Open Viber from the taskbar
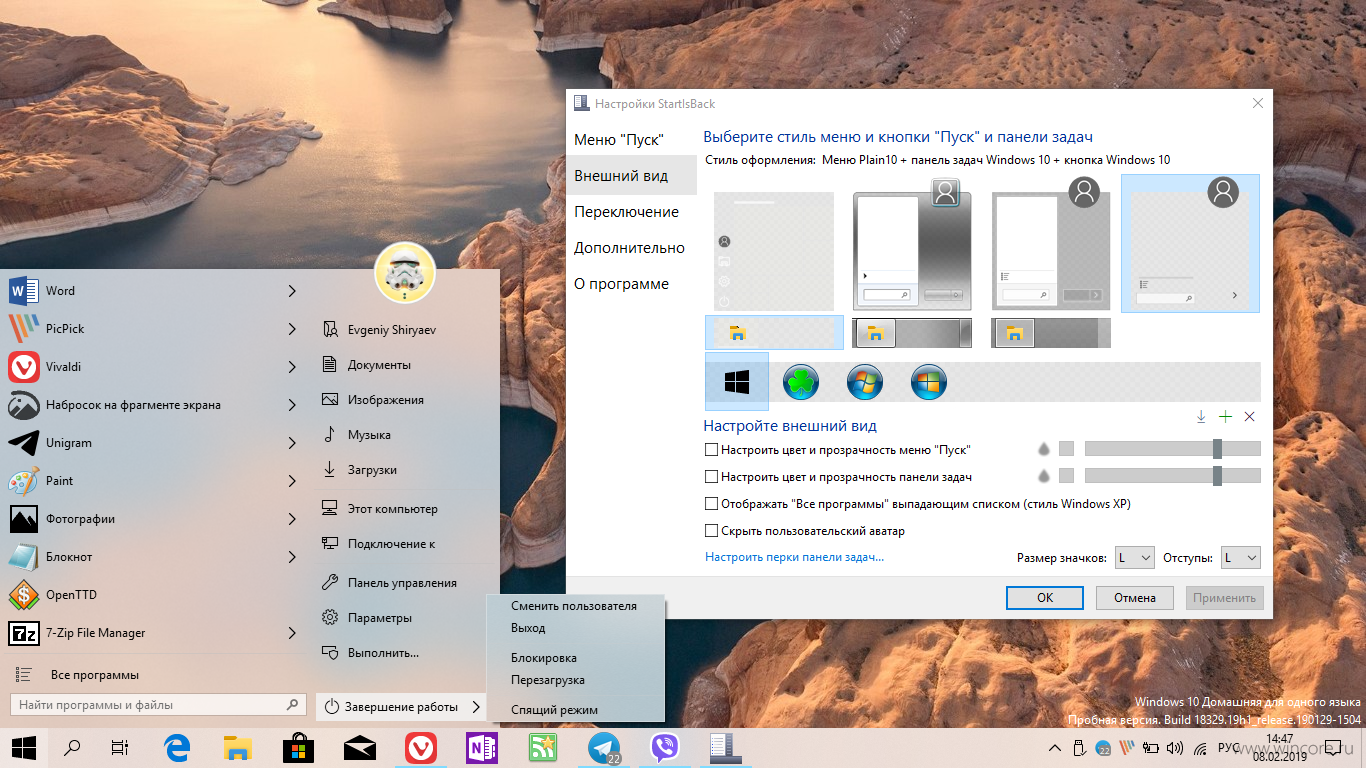 (x=664, y=747)
